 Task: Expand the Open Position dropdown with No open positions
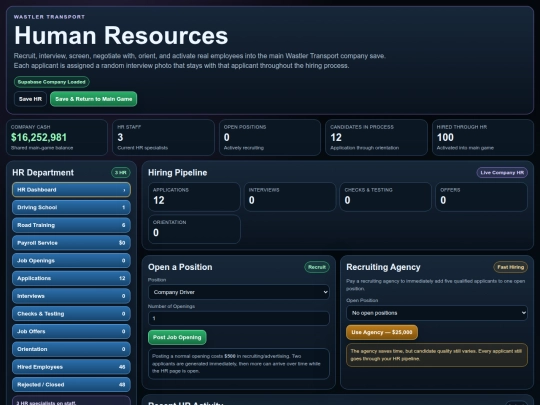pos(437,313)
